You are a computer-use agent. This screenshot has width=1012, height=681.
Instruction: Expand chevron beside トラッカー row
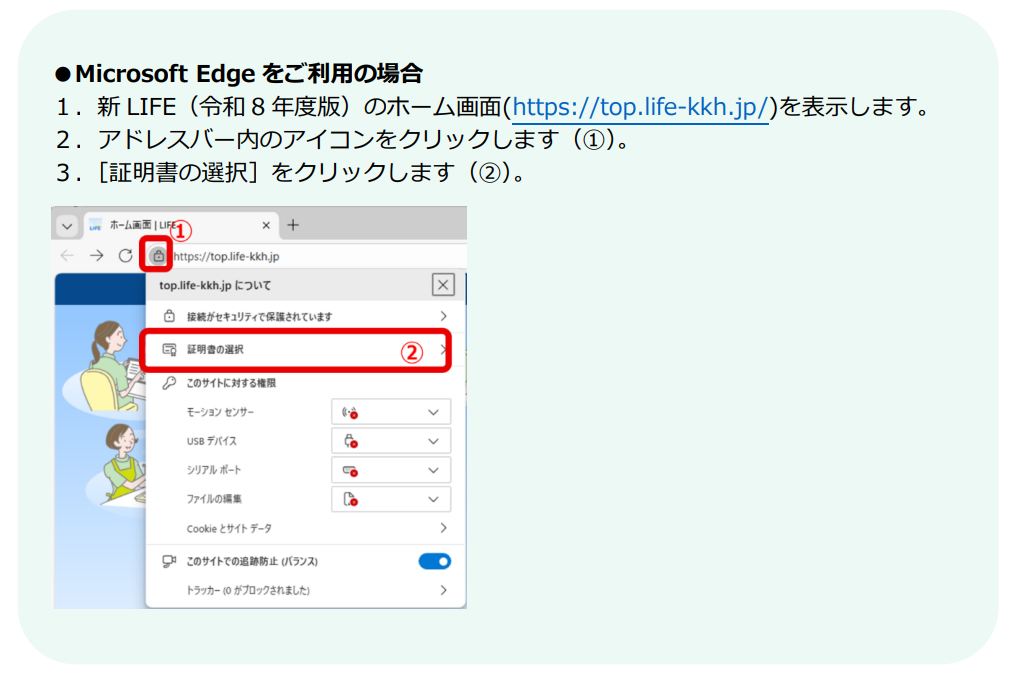(x=443, y=590)
